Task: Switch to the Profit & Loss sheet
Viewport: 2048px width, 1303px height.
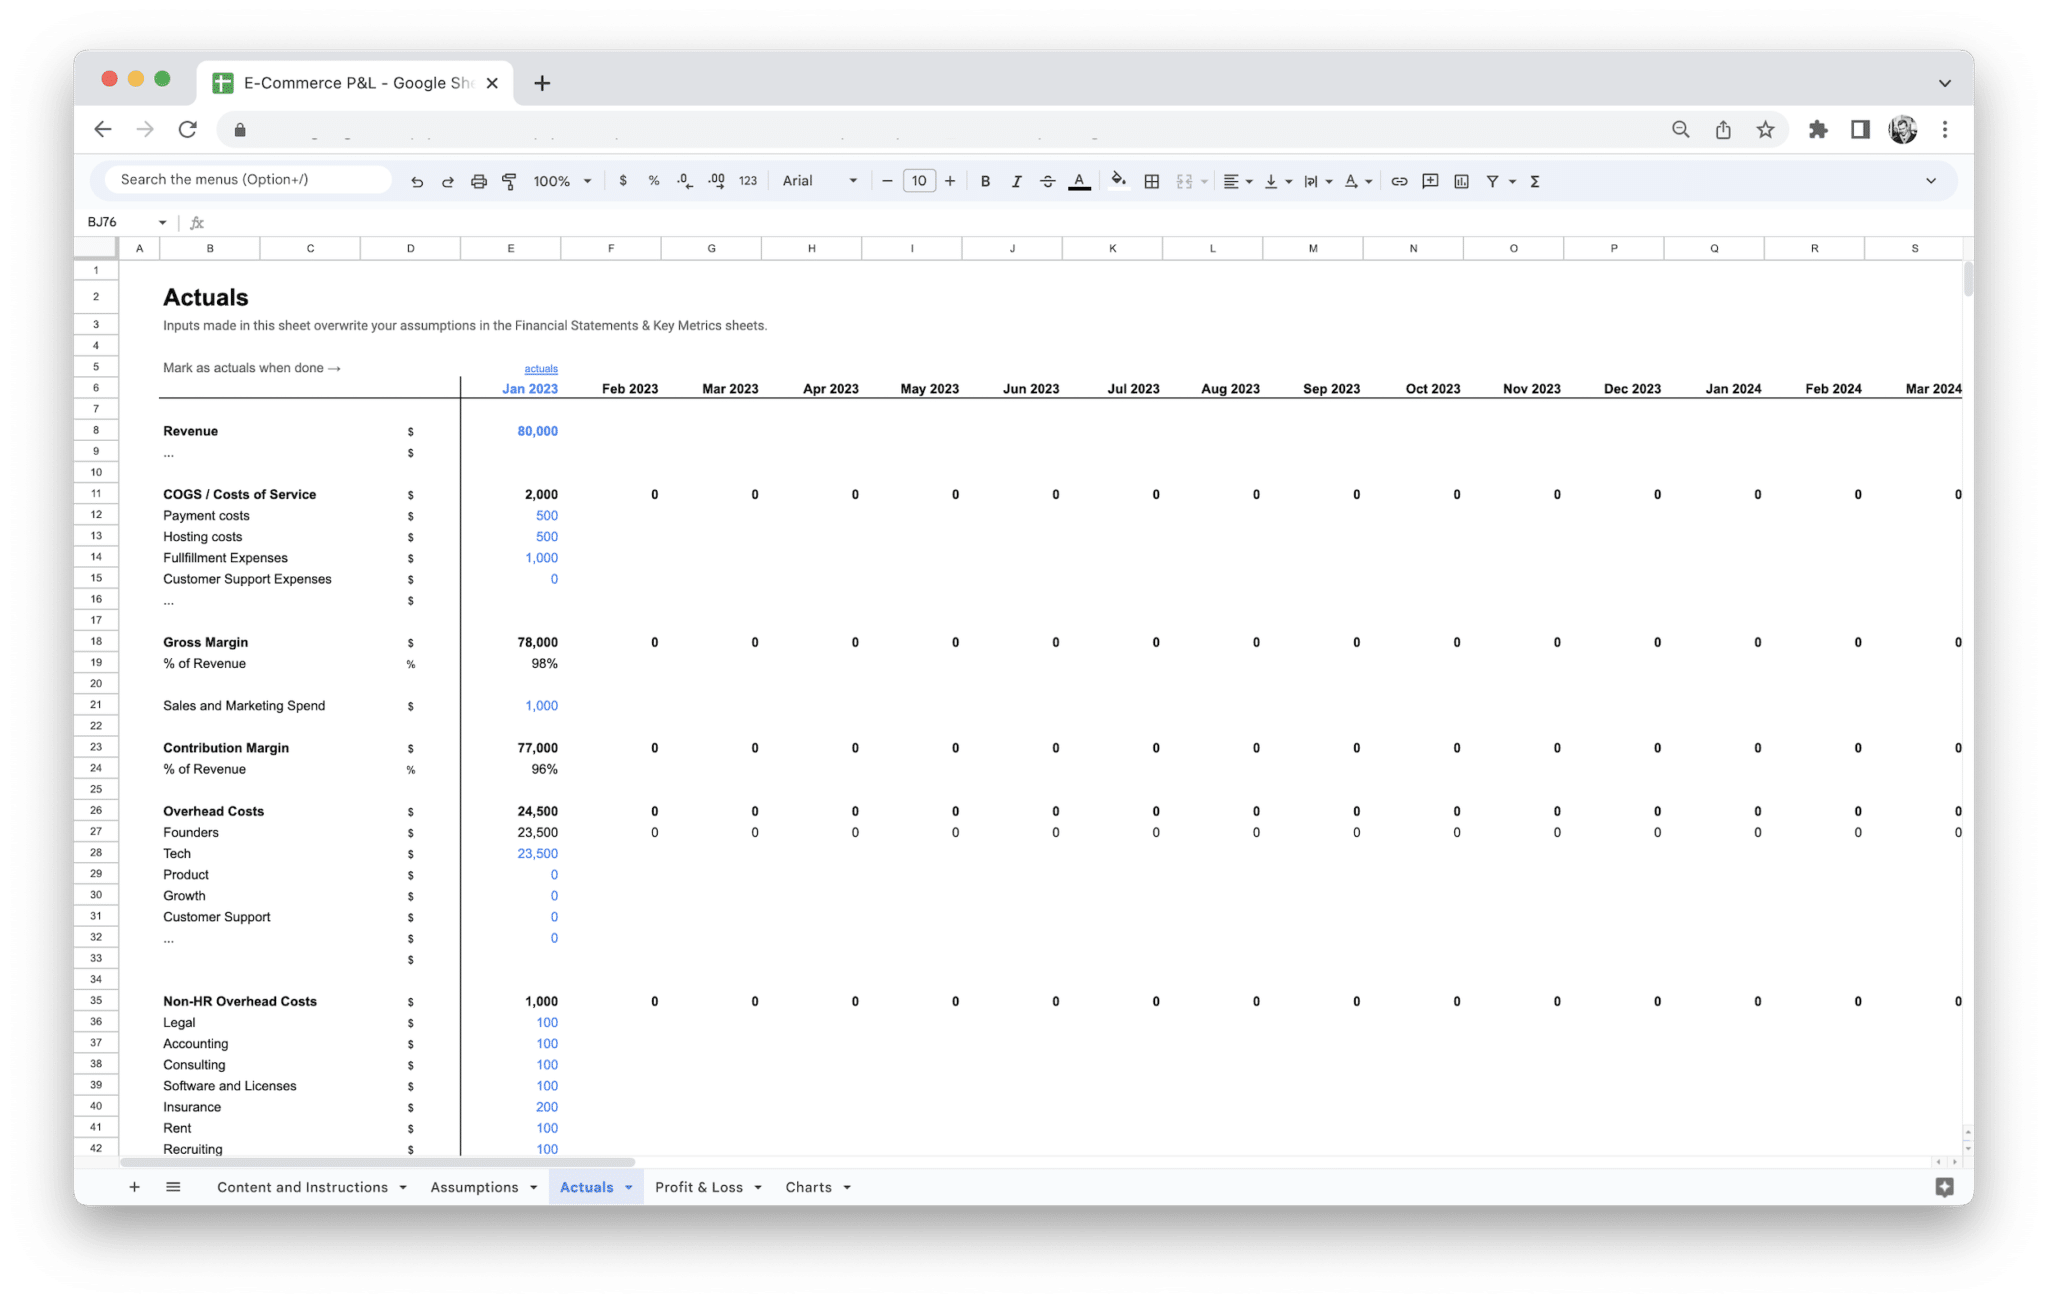Action: (x=700, y=1187)
